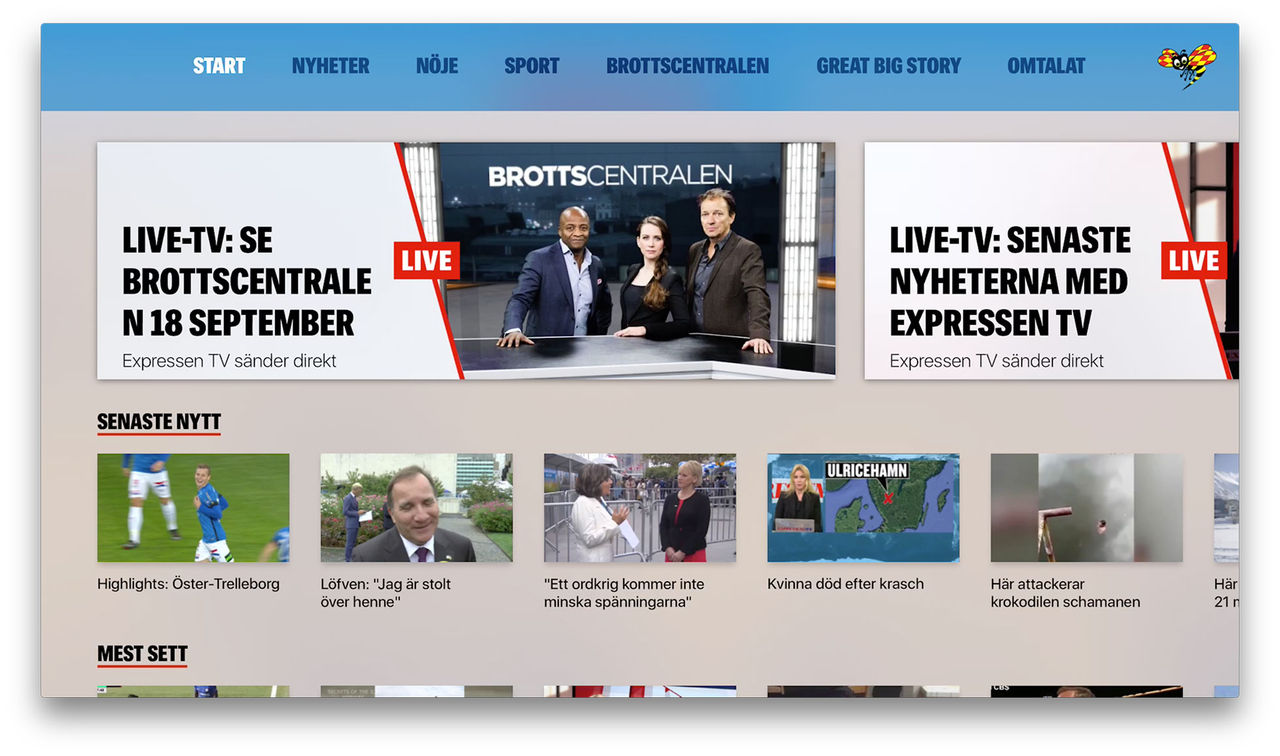Image resolution: width=1280 pixels, height=756 pixels.
Task: Open the NYHETER tab
Action: 330,66
